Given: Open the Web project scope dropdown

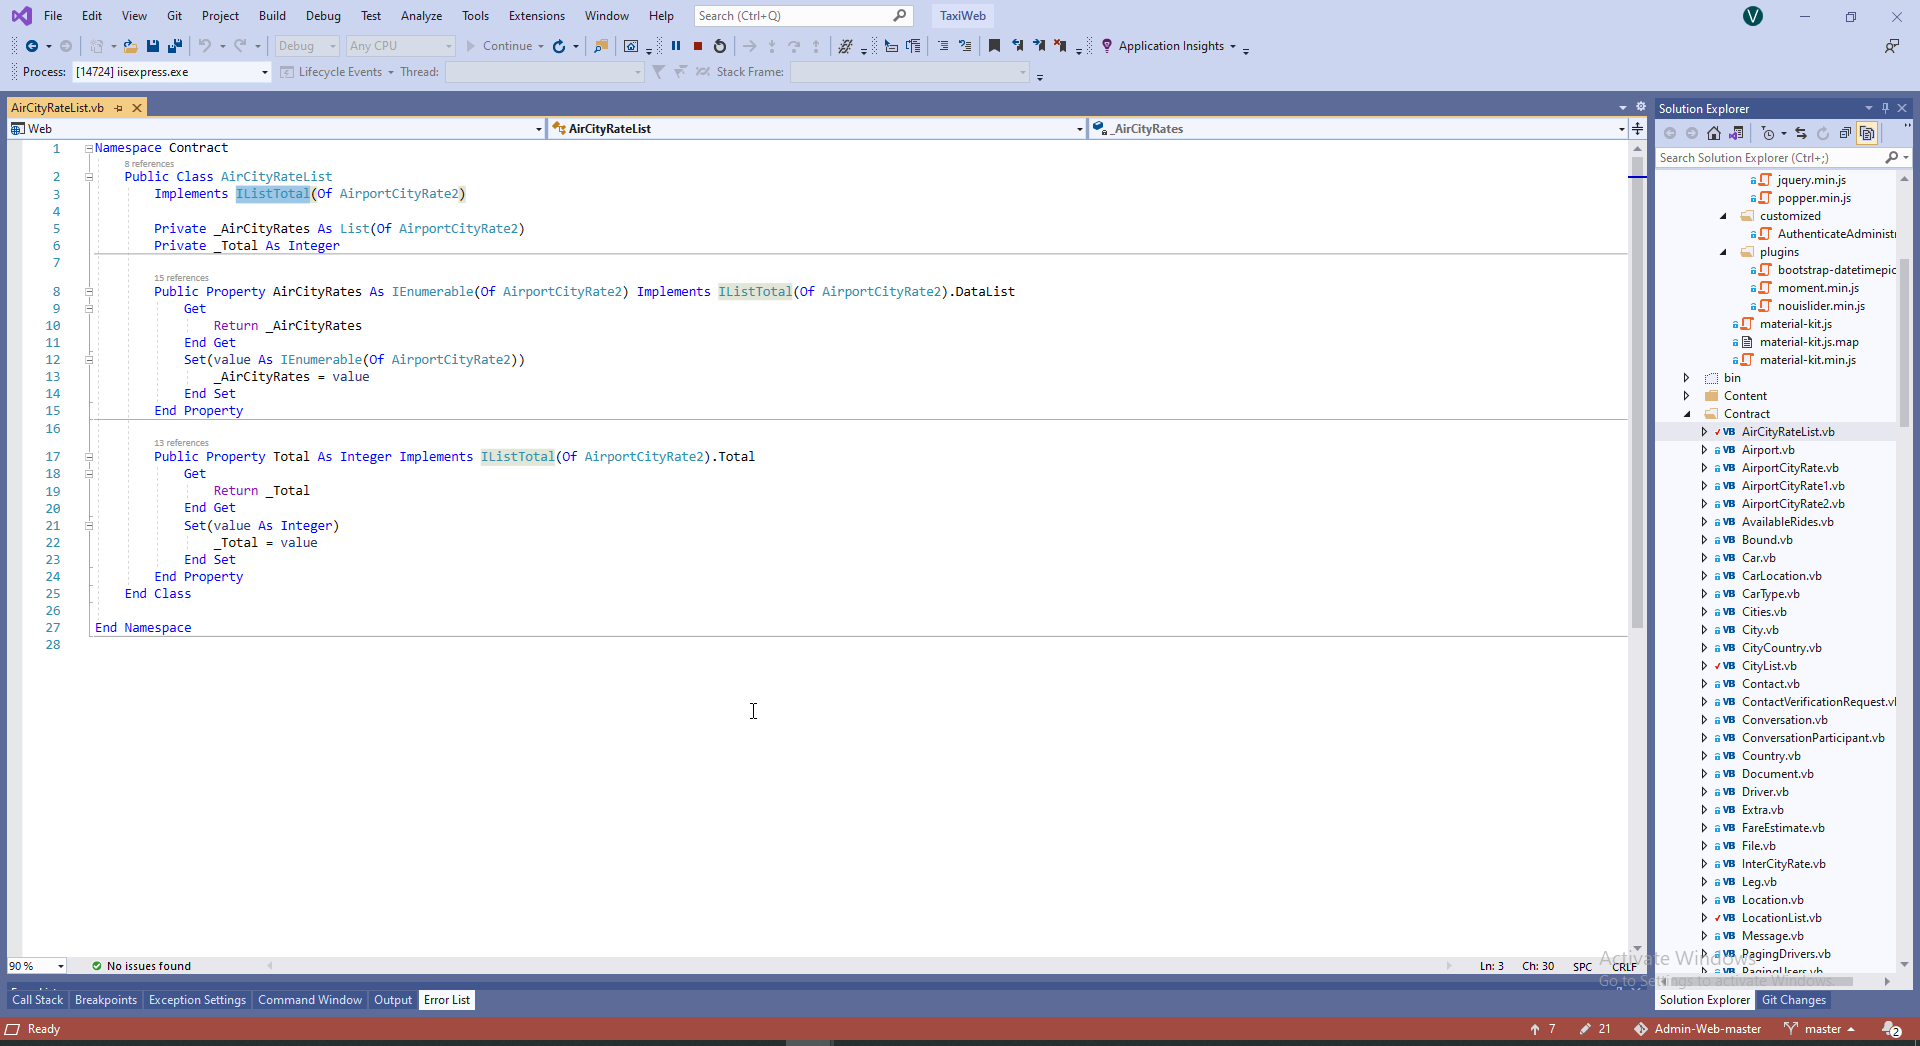Looking at the screenshot, I should pyautogui.click(x=538, y=129).
